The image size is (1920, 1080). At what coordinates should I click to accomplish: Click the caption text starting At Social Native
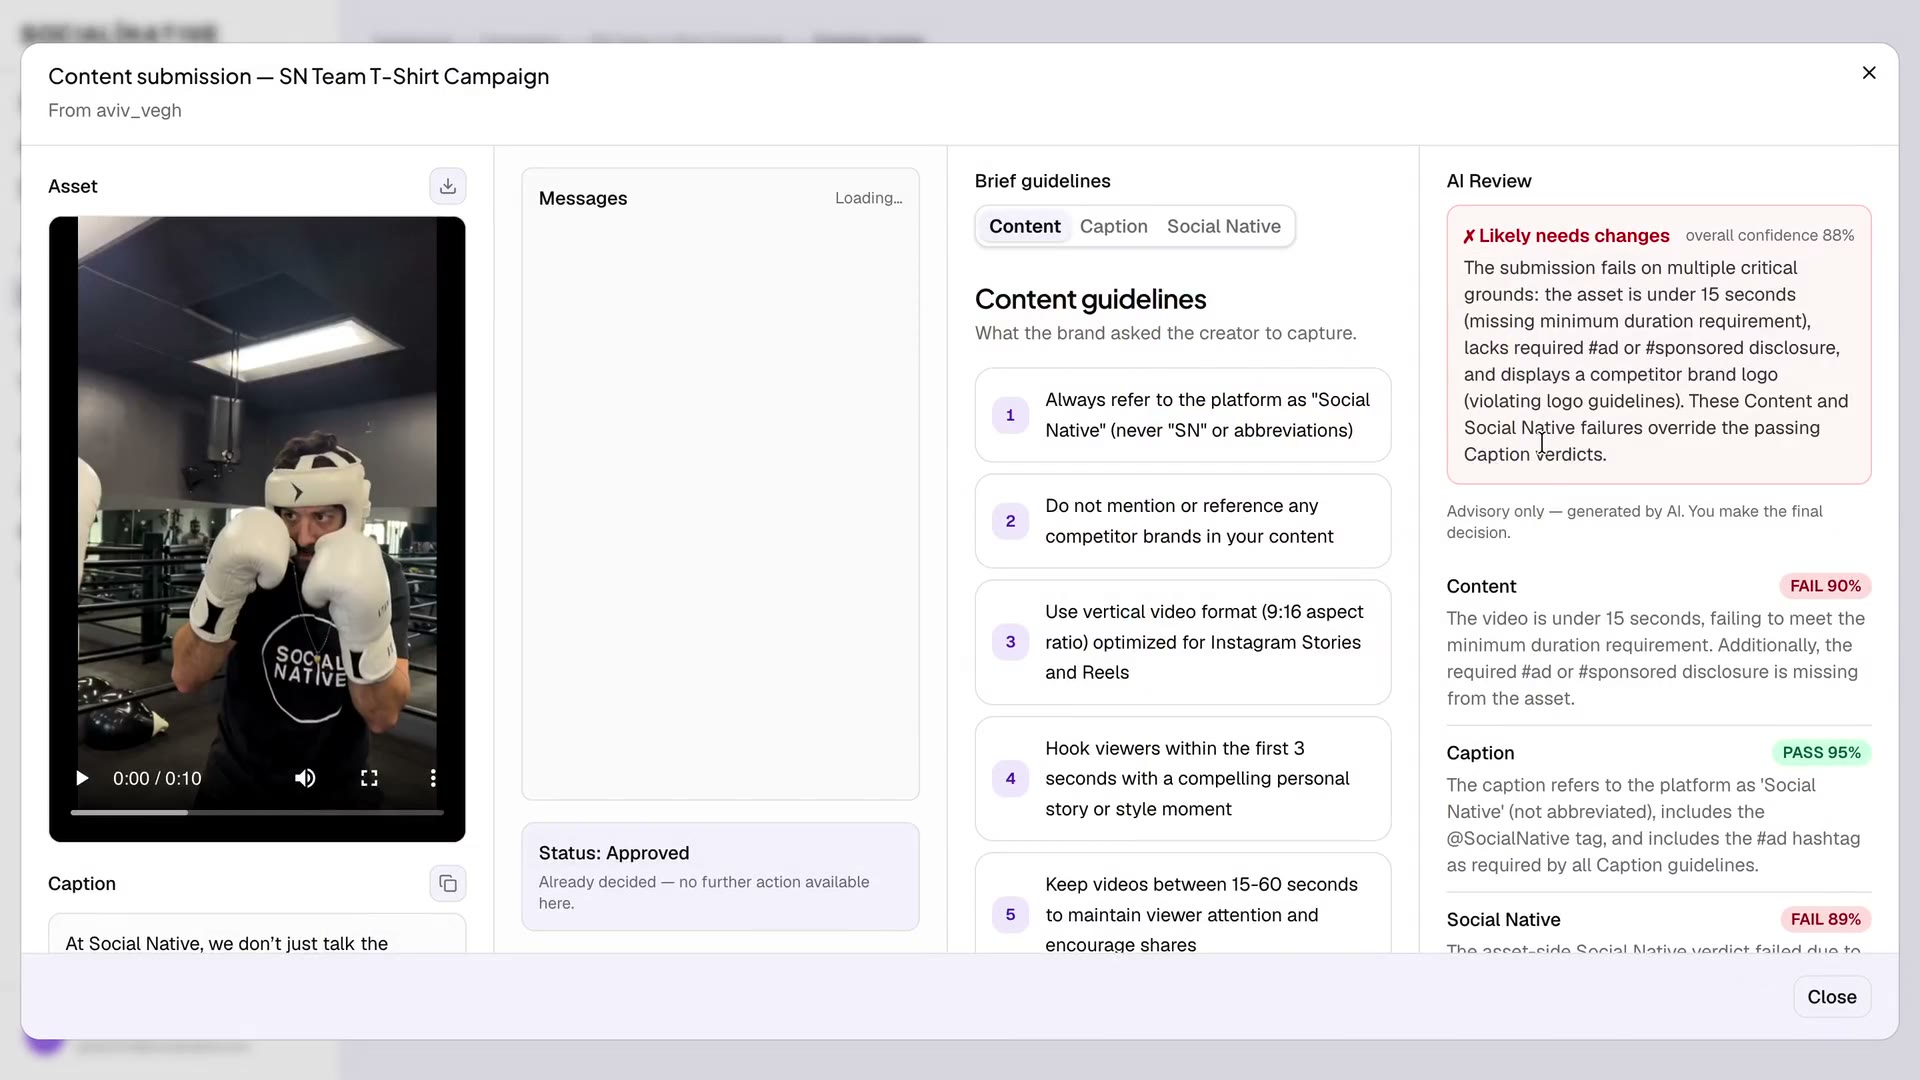pyautogui.click(x=227, y=943)
